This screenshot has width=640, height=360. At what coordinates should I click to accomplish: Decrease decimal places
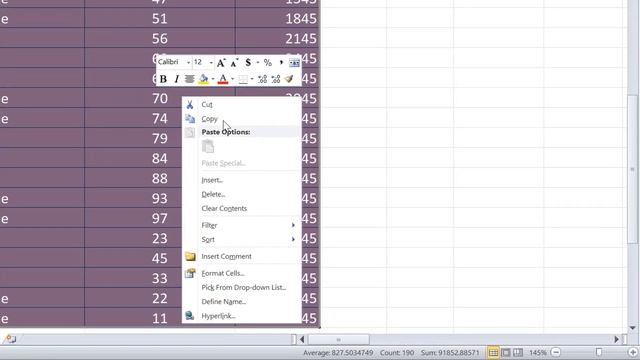(276, 79)
